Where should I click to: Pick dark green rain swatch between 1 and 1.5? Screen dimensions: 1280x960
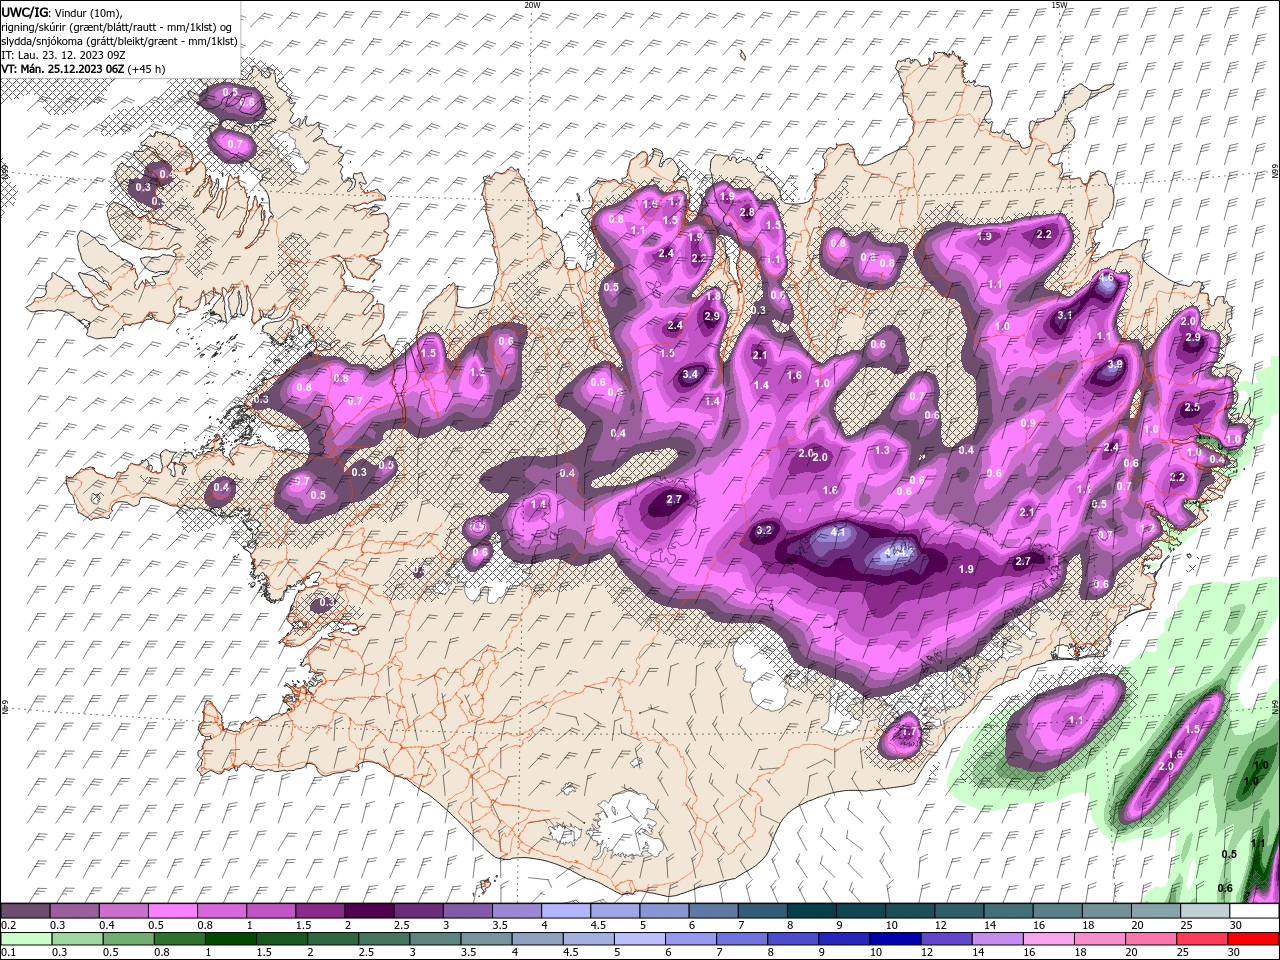coord(229,938)
